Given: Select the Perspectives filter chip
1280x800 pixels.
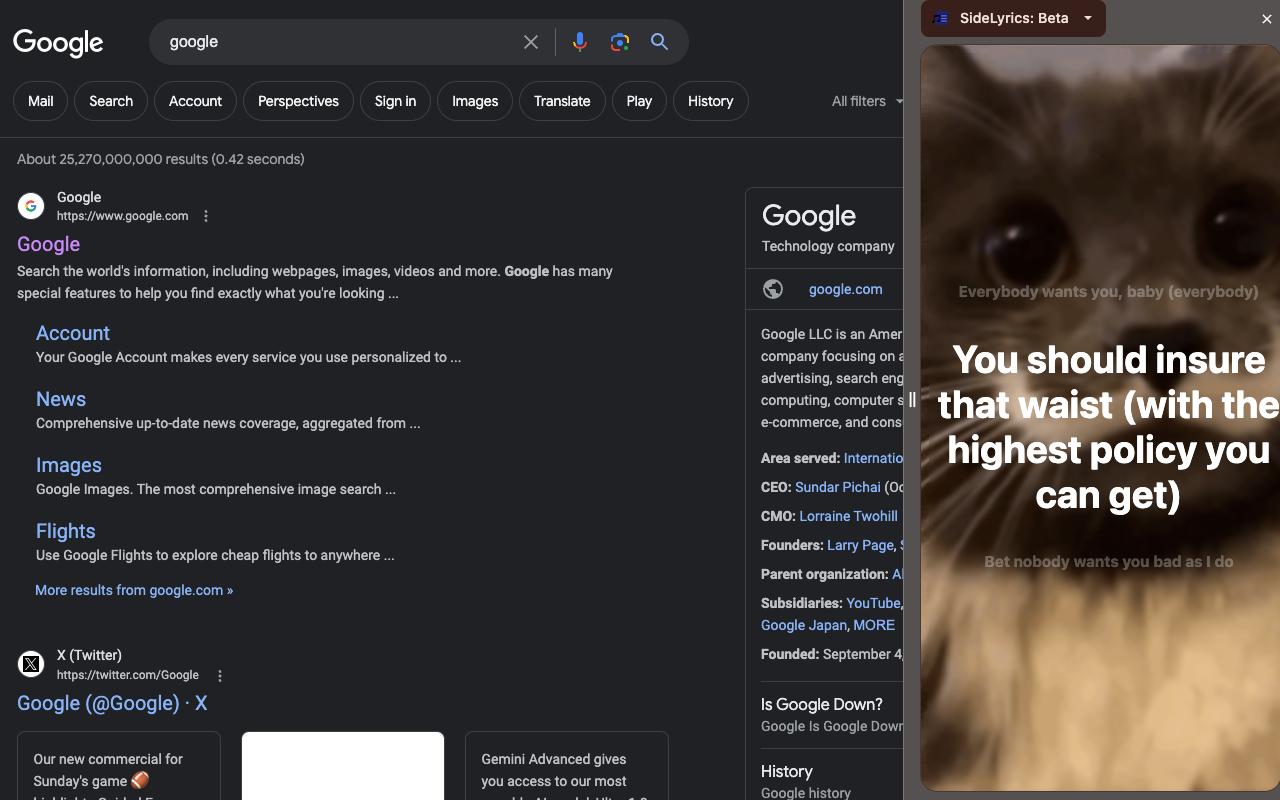Looking at the screenshot, I should (298, 101).
